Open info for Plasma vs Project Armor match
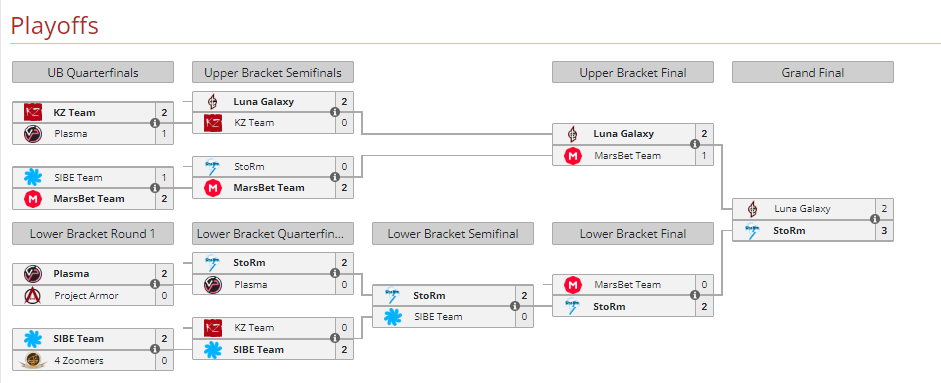941x383 pixels. 155,285
